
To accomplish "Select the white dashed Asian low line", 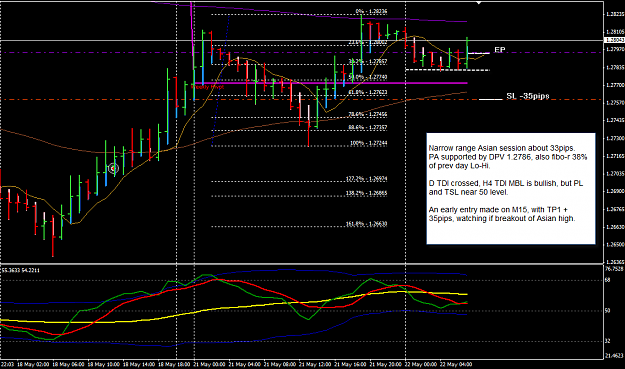I will coord(447,70).
